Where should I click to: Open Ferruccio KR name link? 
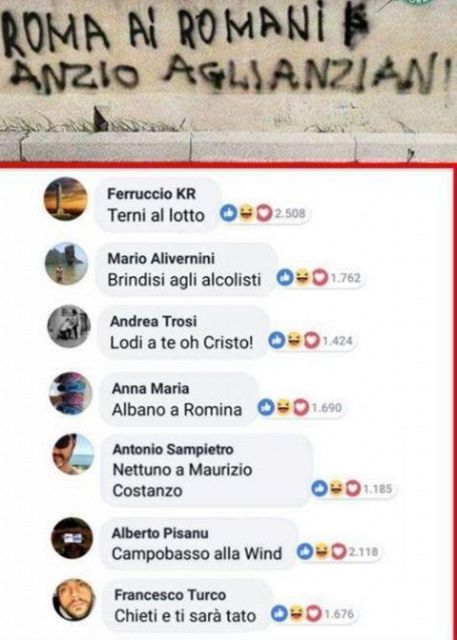pyautogui.click(x=151, y=194)
